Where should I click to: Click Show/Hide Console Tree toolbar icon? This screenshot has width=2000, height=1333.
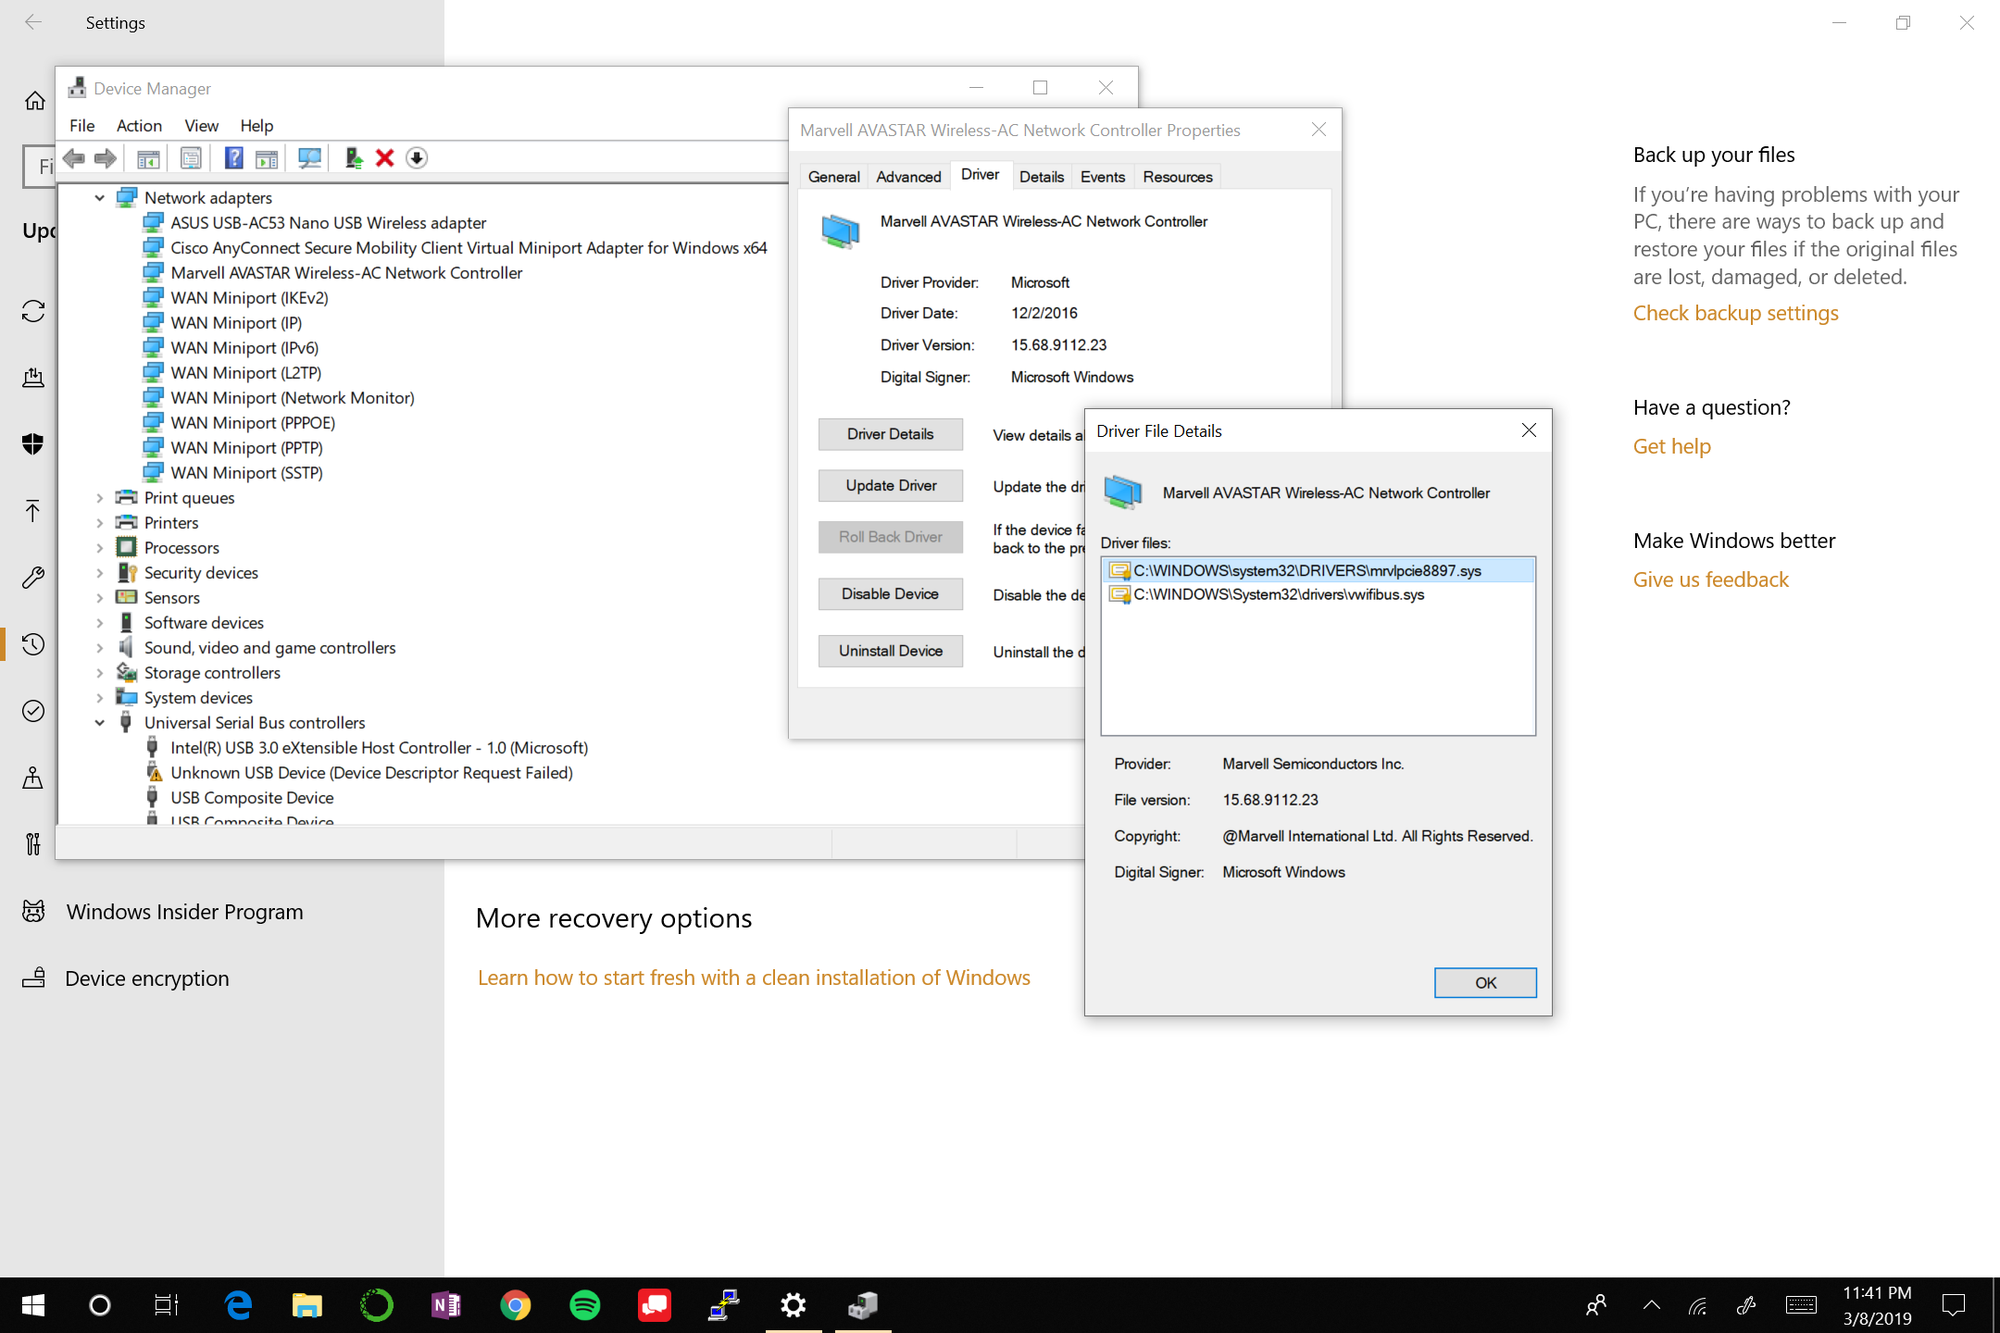148,158
